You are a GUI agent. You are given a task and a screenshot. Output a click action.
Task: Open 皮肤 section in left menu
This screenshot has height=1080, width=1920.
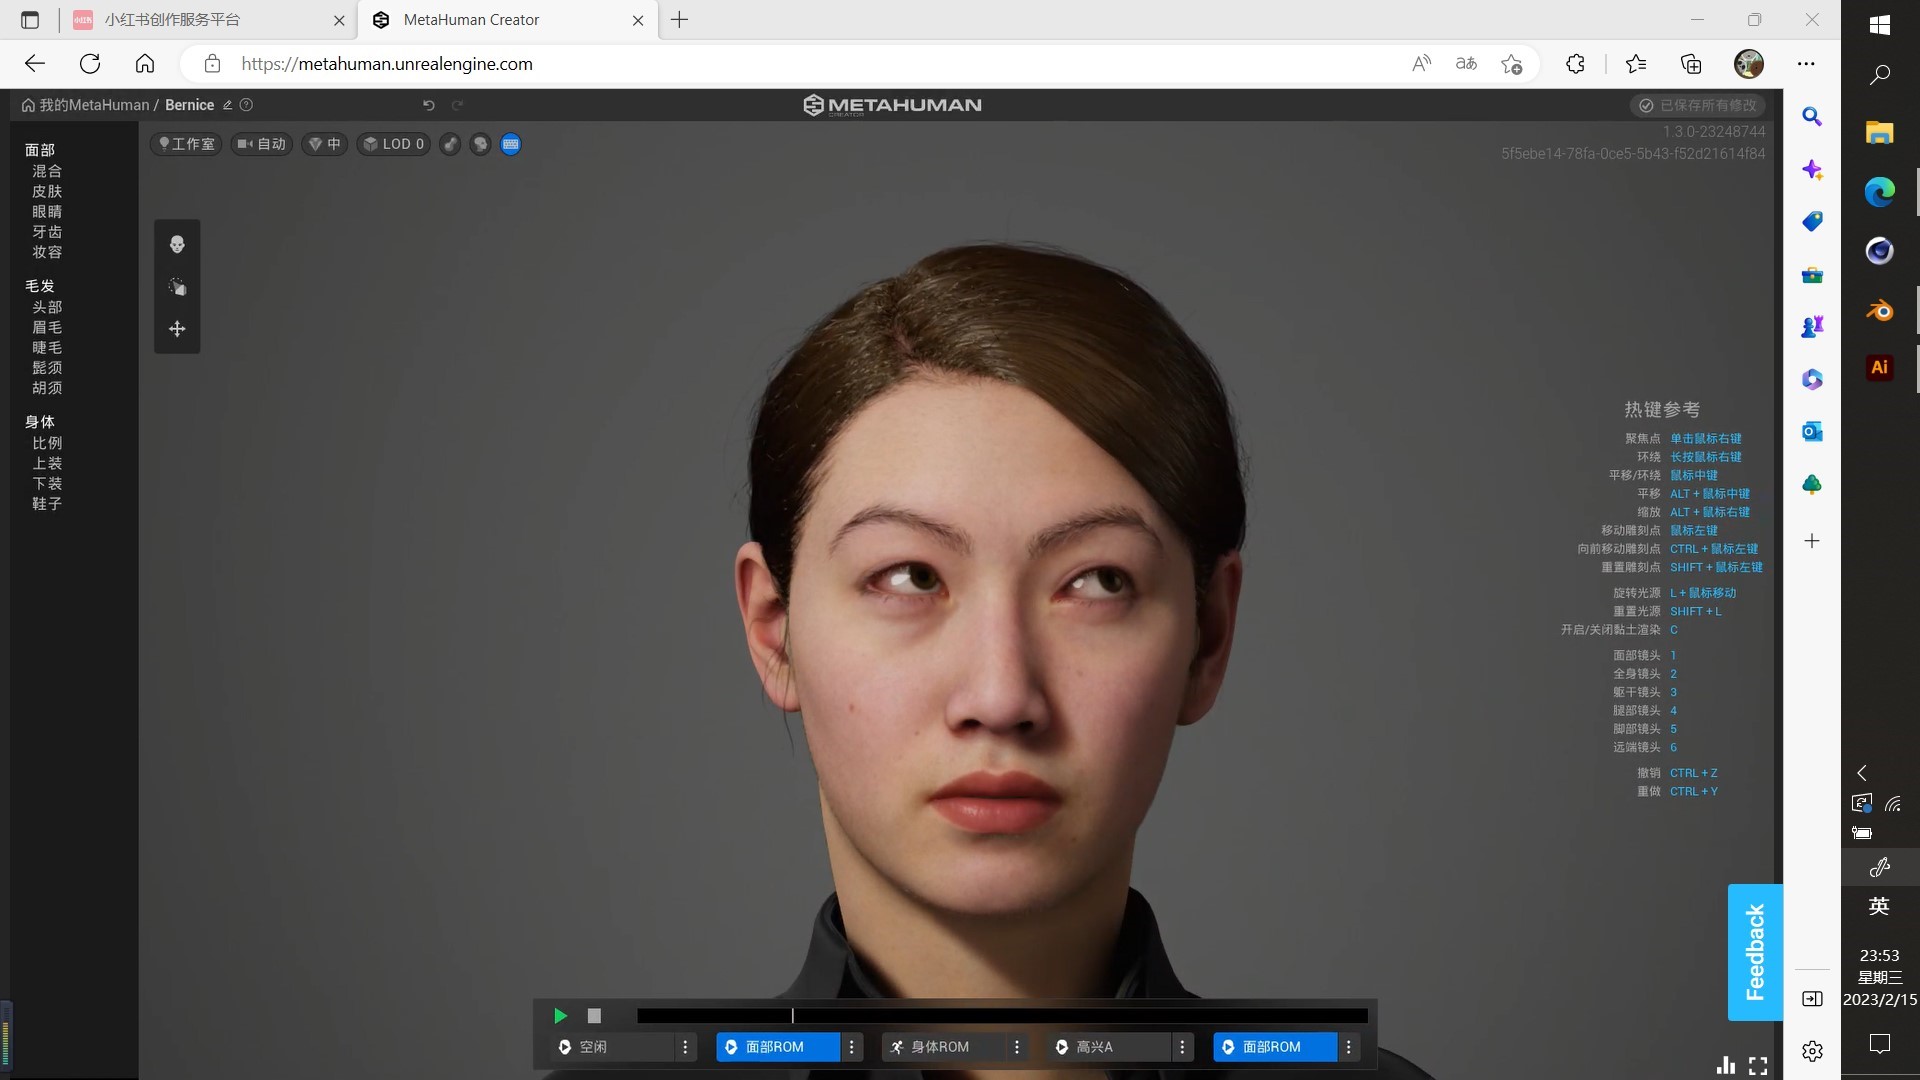[x=47, y=191]
